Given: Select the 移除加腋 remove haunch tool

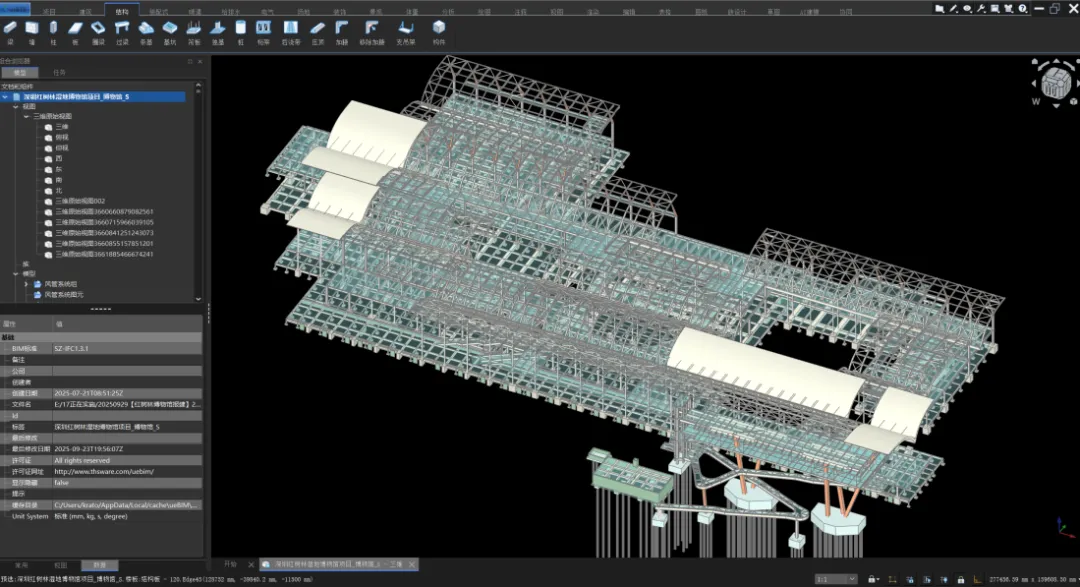Looking at the screenshot, I should click(371, 32).
